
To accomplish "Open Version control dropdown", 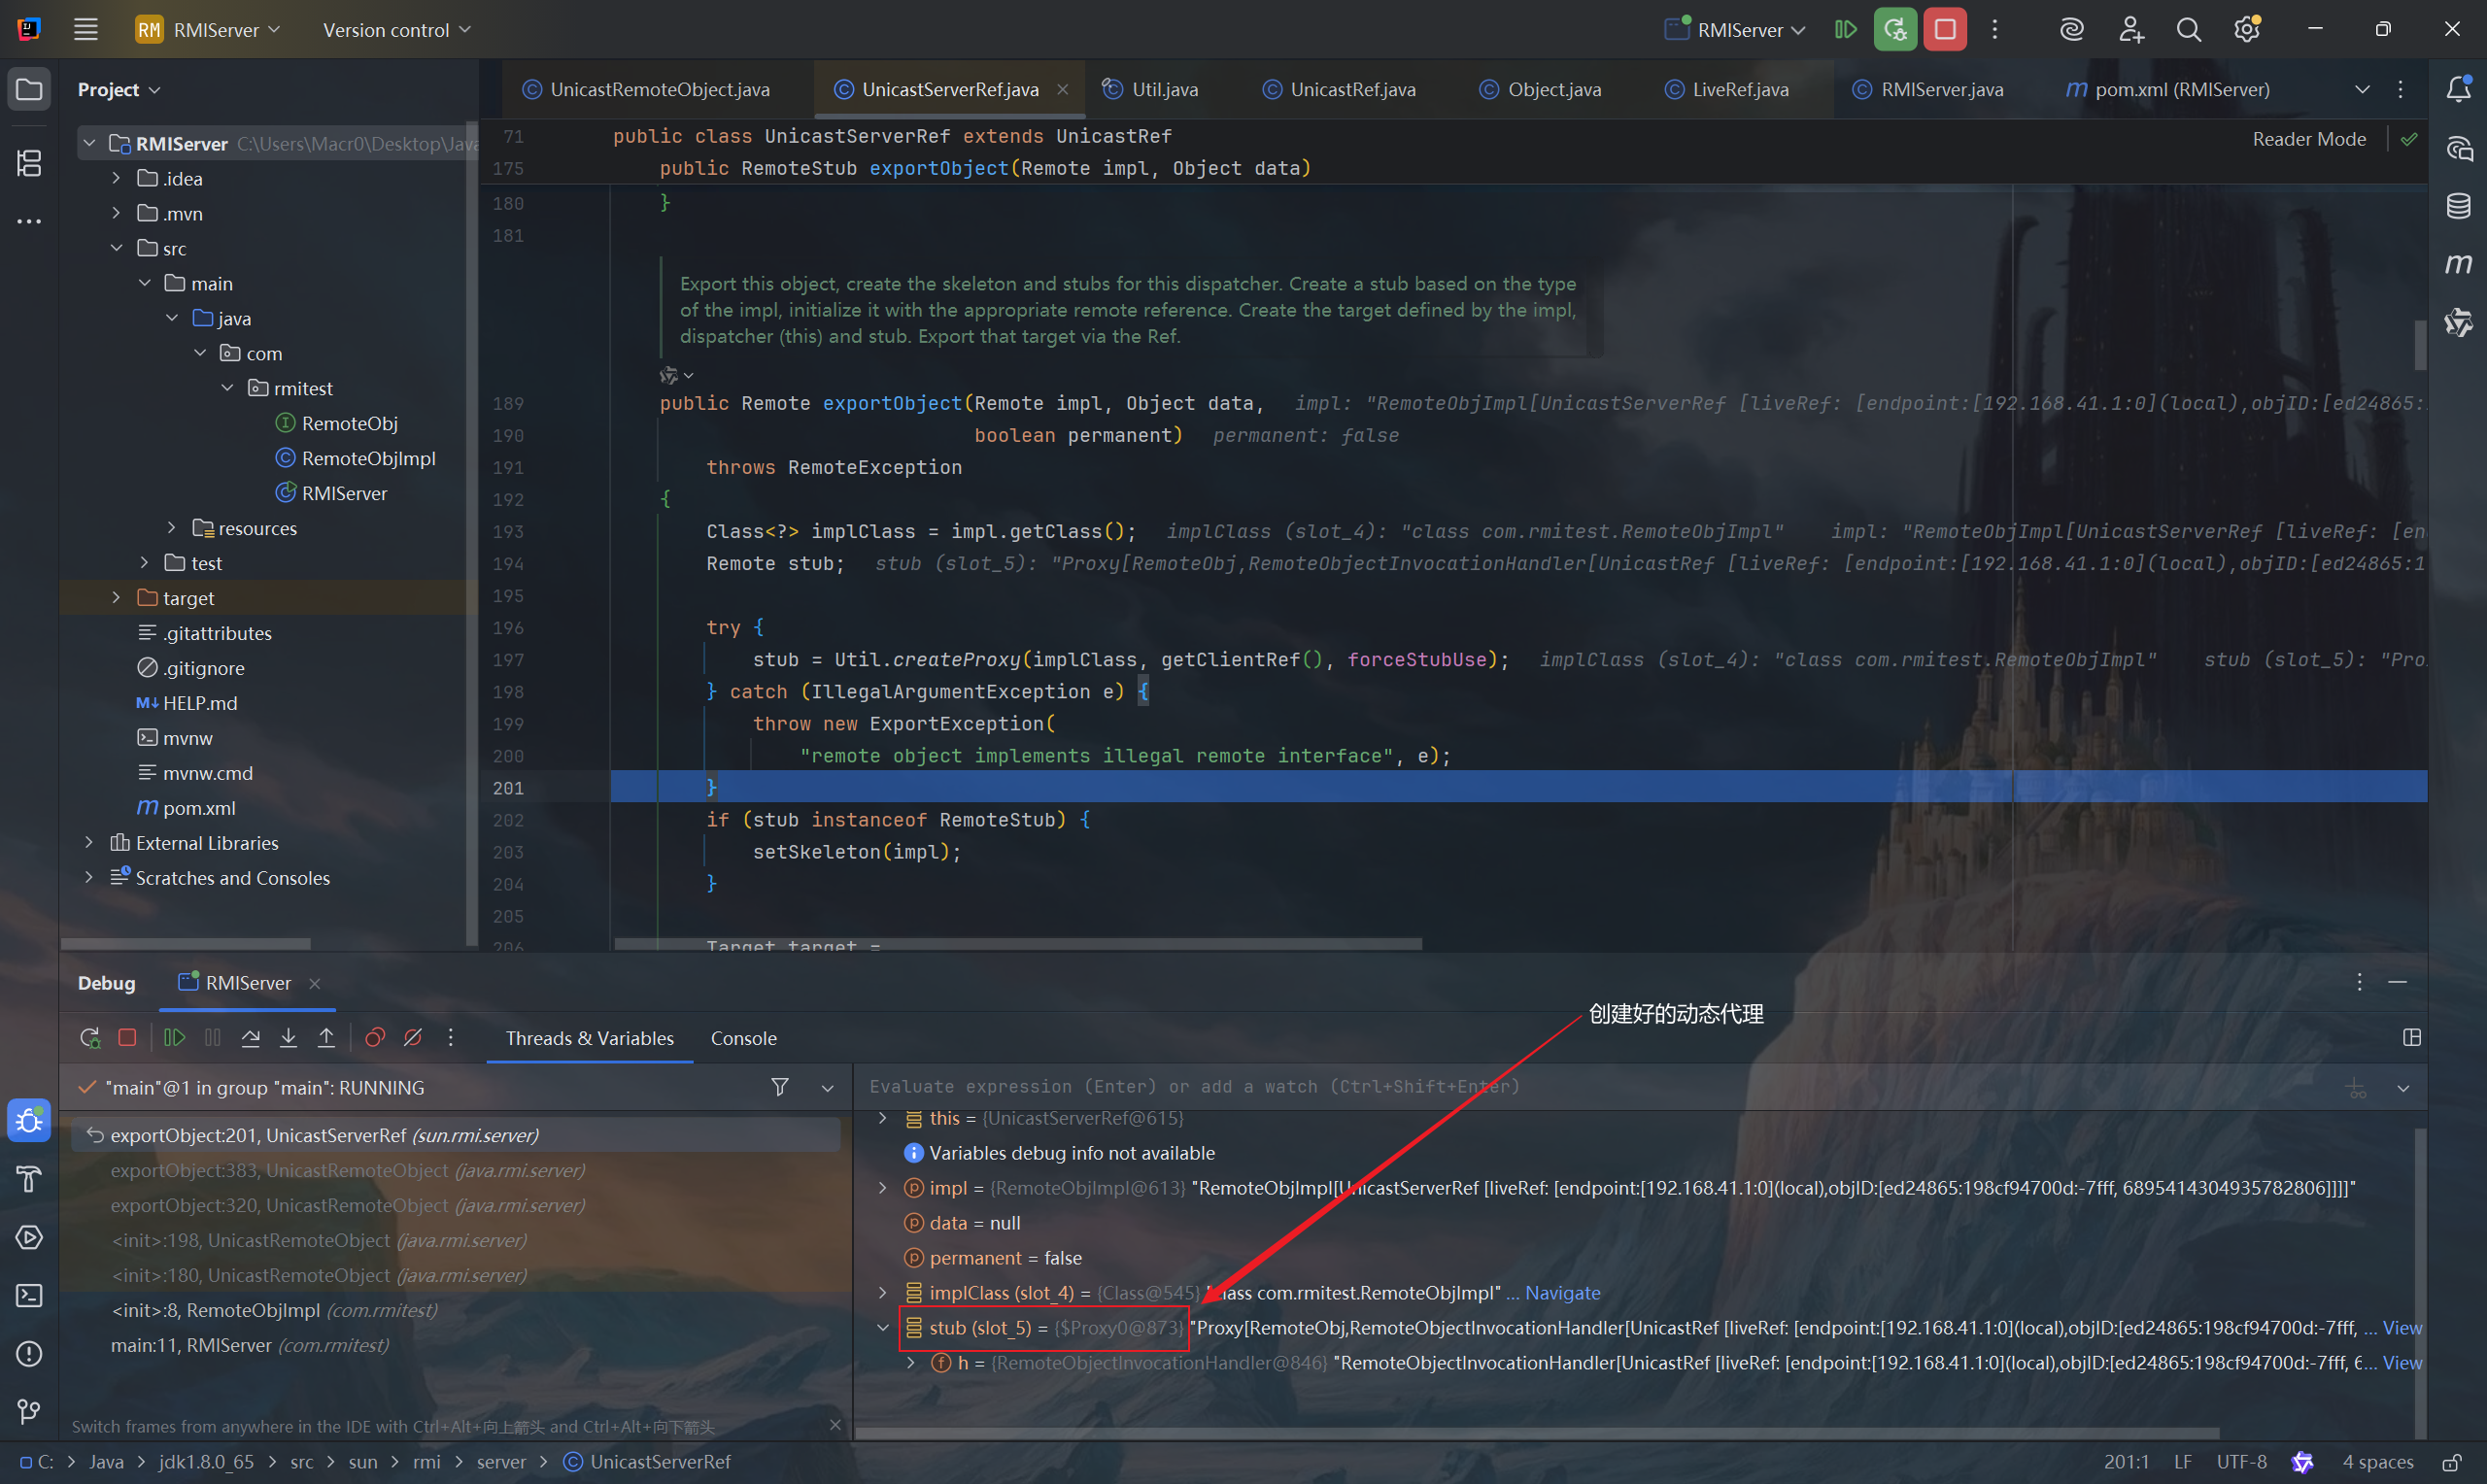I will click(396, 30).
